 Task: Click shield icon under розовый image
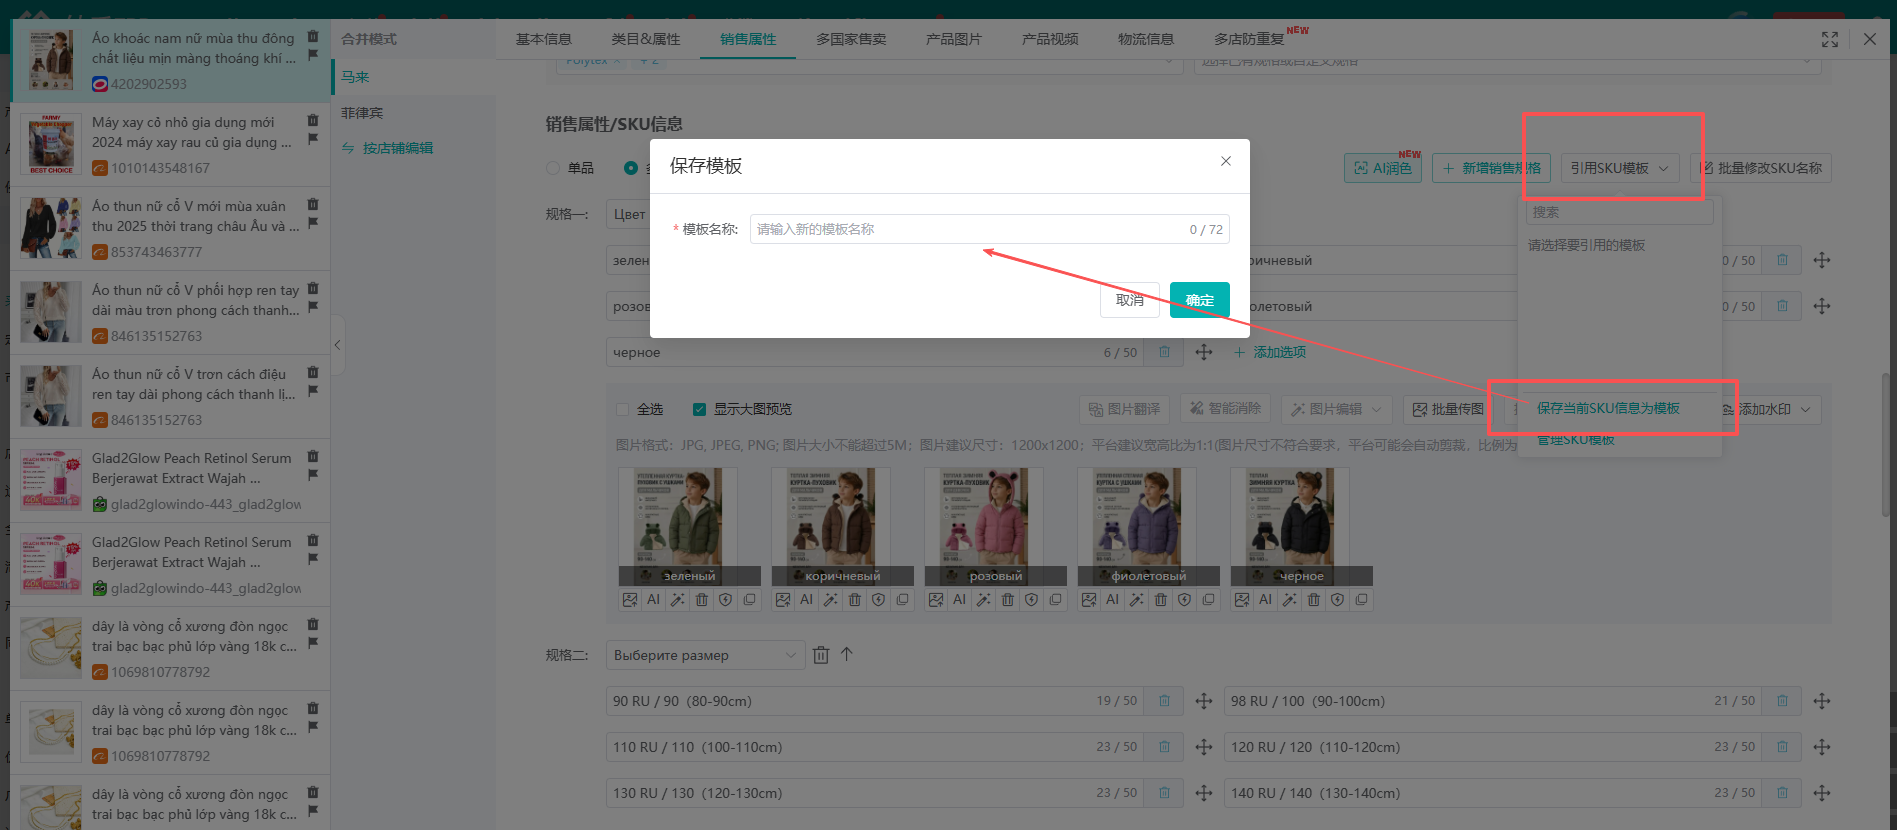coord(1032,600)
